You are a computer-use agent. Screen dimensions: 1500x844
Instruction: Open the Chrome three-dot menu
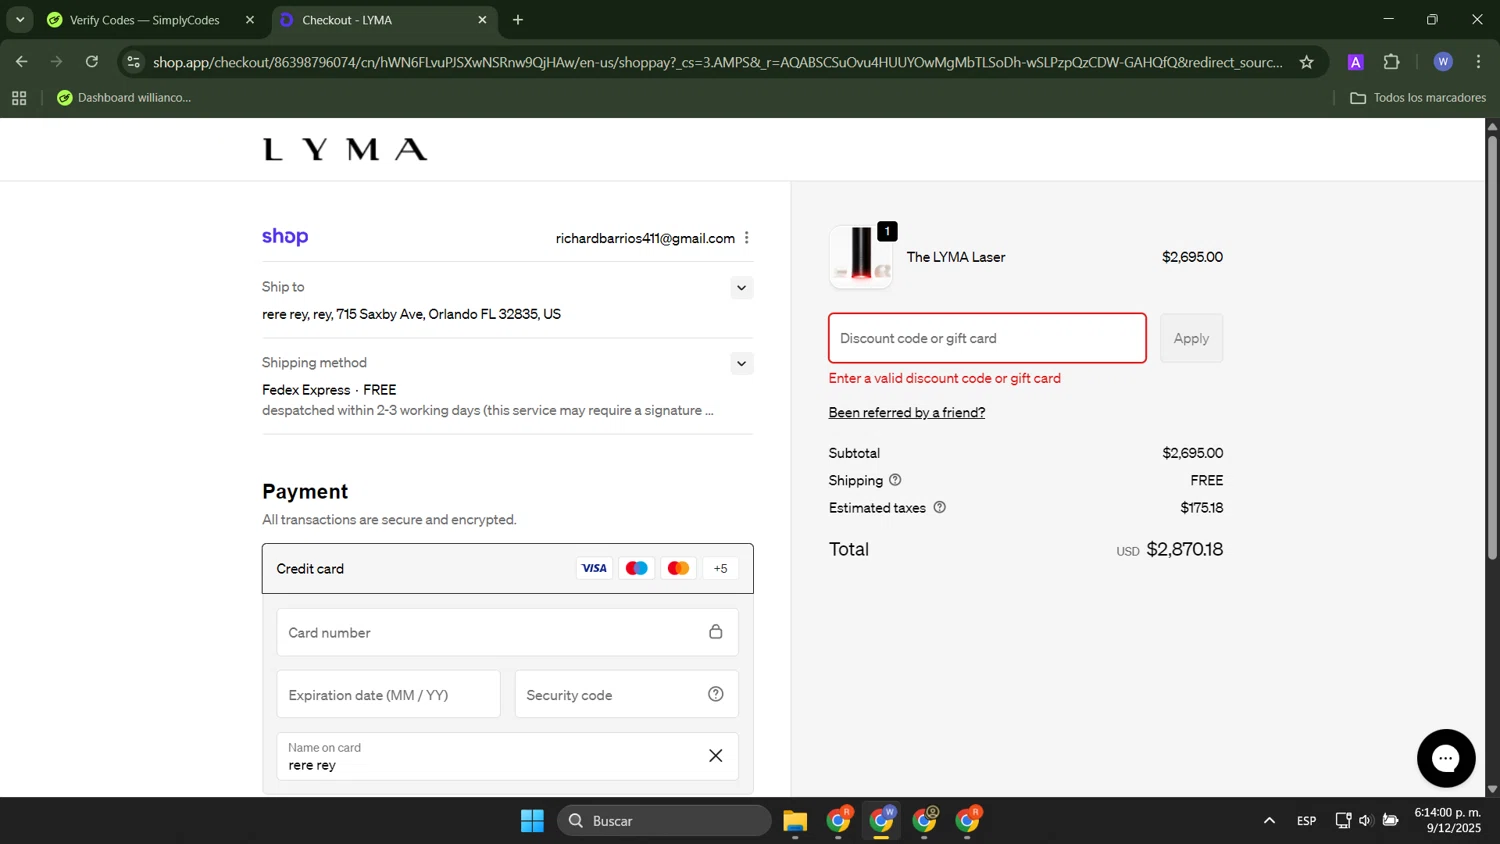[x=1478, y=62]
